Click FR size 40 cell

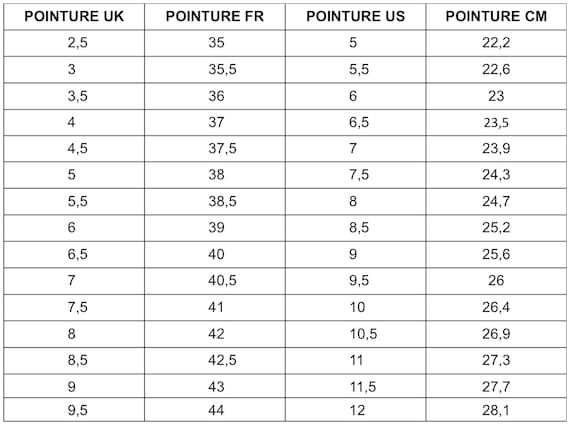[215, 254]
